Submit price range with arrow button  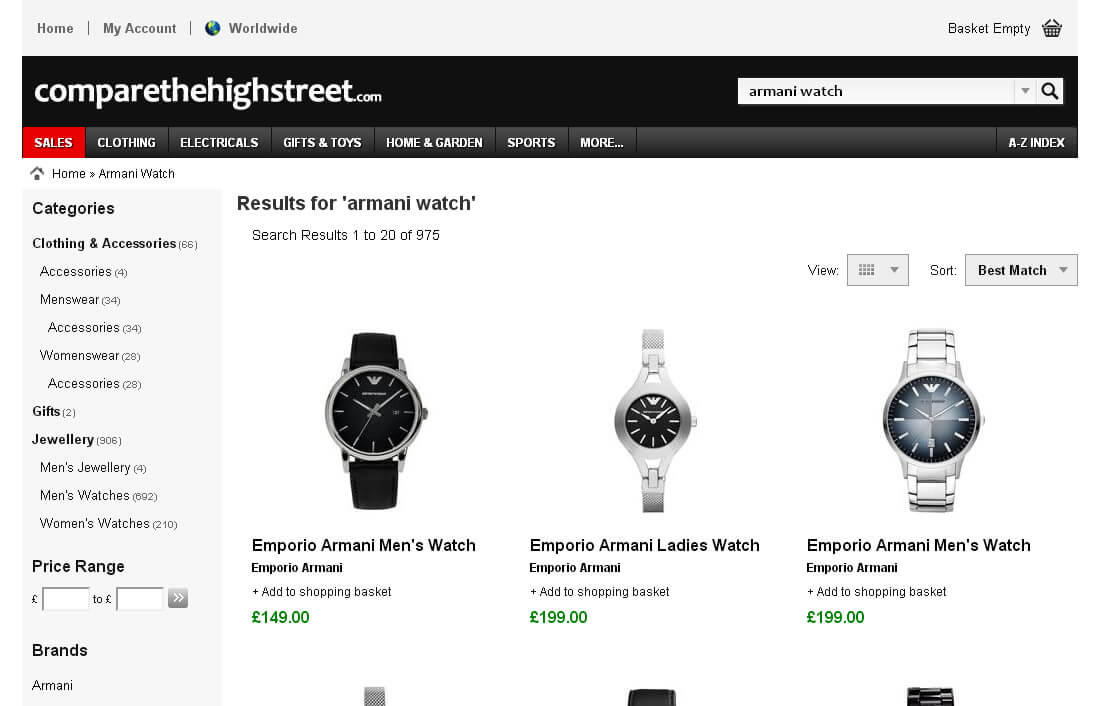pos(178,598)
